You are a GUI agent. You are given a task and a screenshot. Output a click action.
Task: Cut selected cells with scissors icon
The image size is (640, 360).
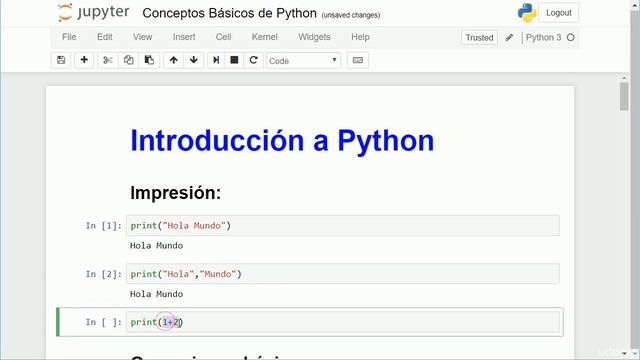click(108, 60)
